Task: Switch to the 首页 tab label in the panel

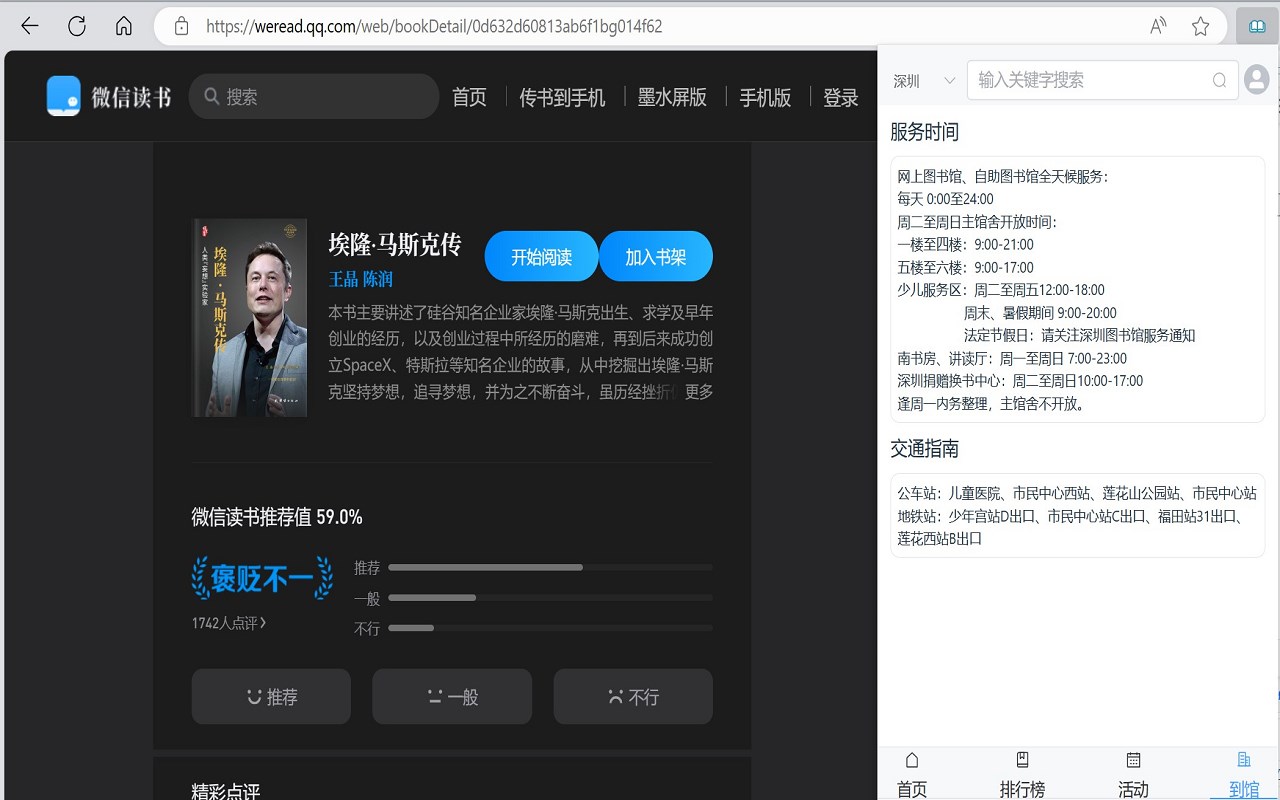Action: (x=911, y=789)
